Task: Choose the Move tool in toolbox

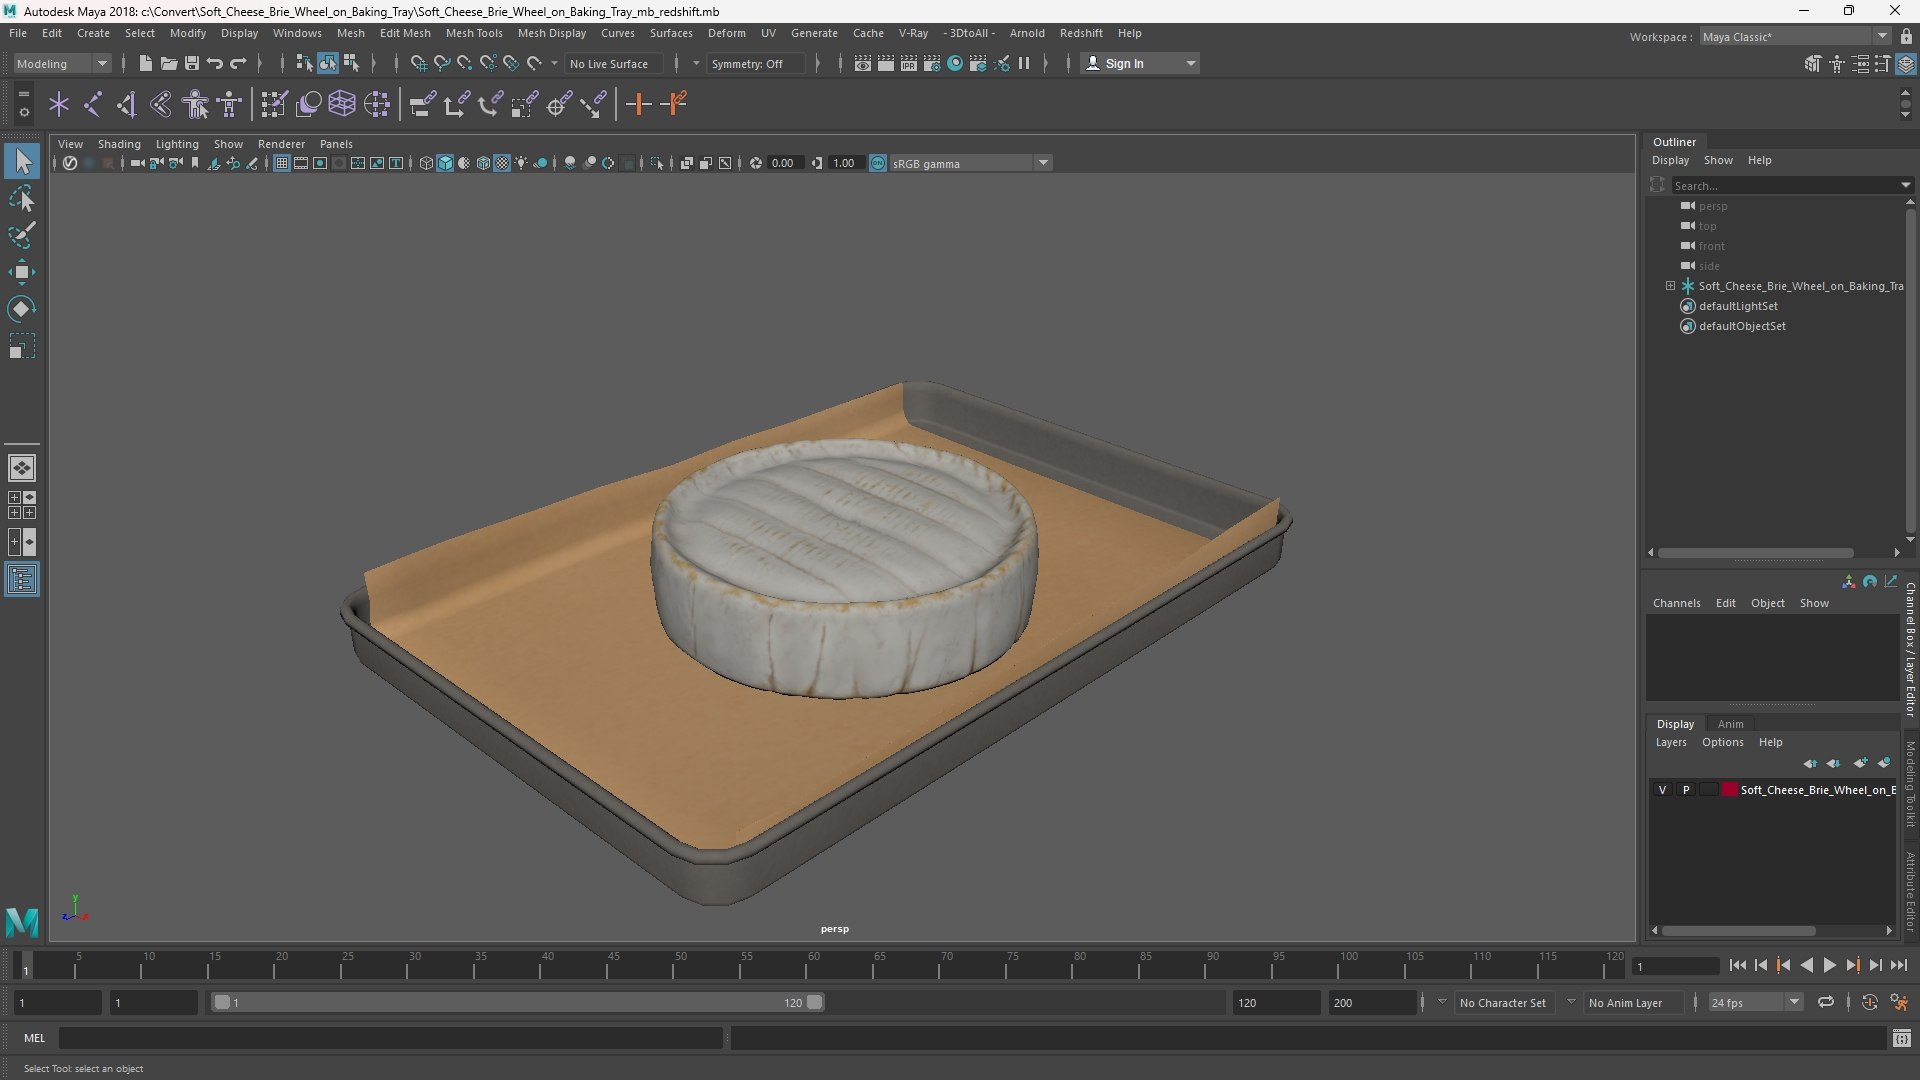Action: 22,272
